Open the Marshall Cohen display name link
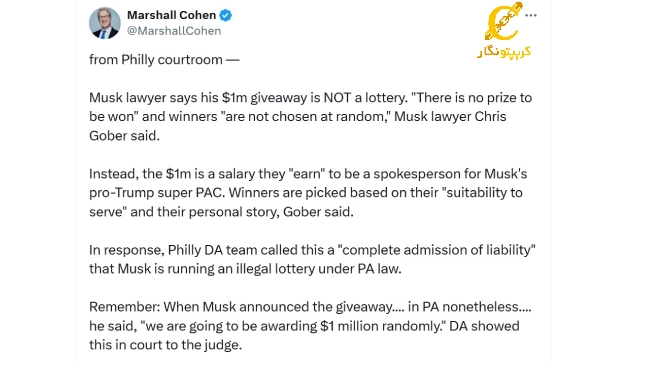 tap(171, 15)
